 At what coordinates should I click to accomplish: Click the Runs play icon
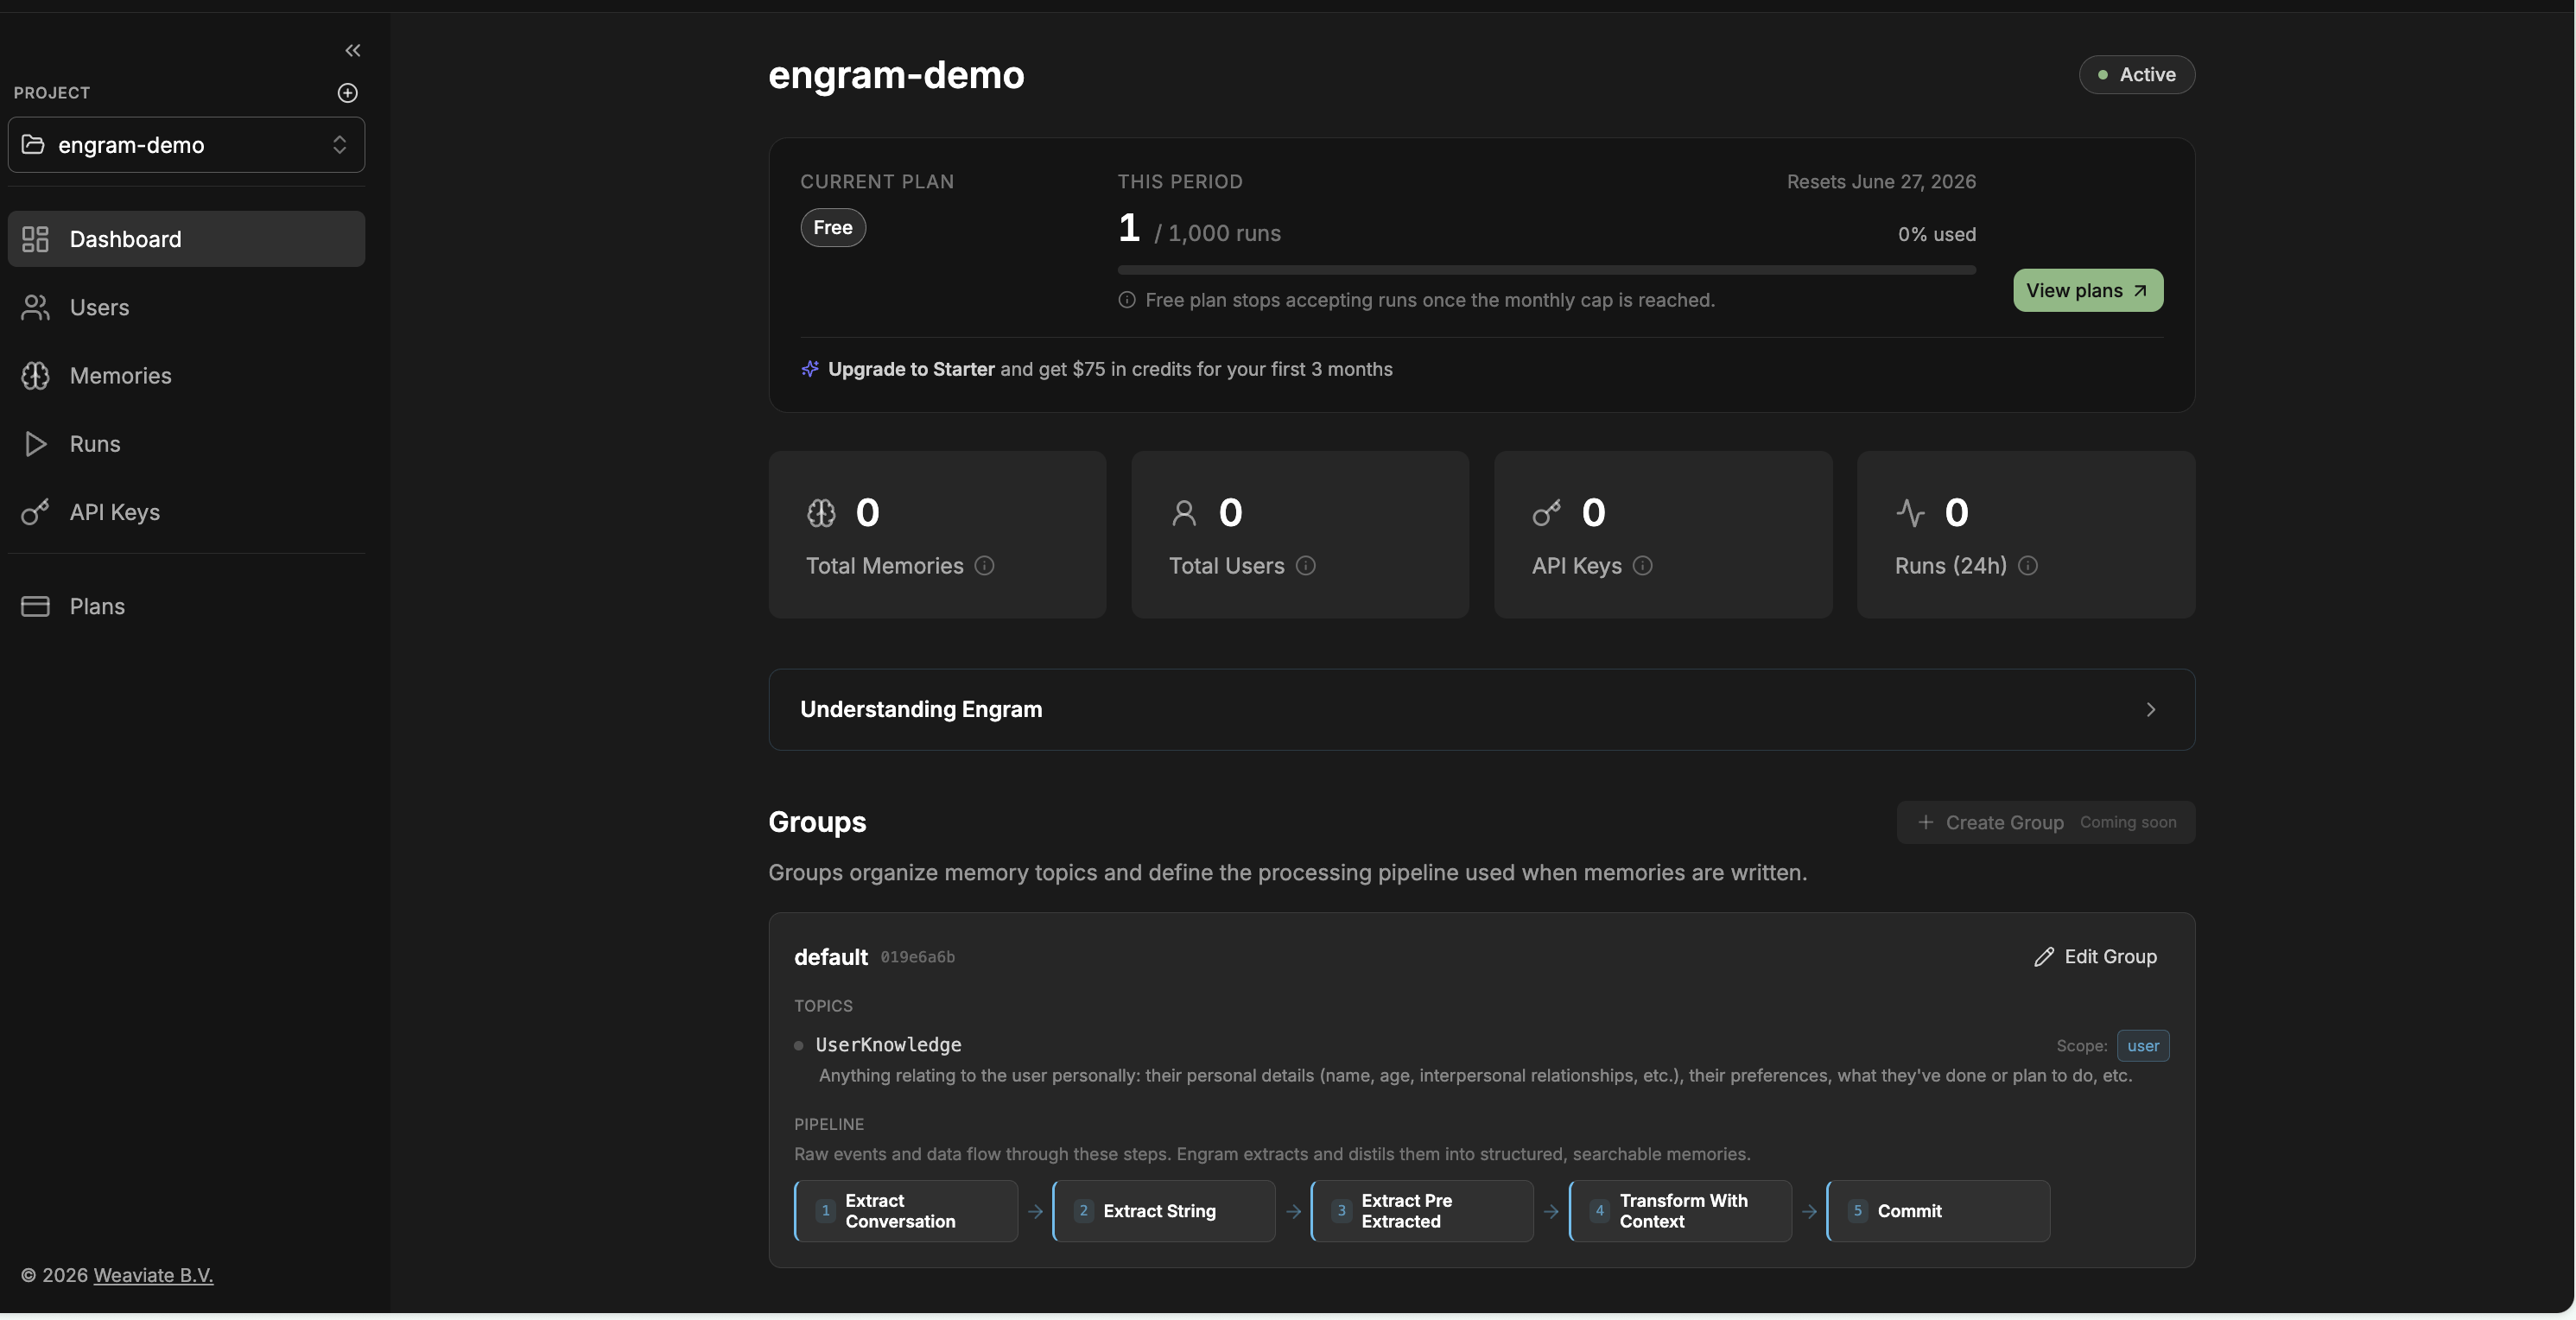tap(35, 444)
